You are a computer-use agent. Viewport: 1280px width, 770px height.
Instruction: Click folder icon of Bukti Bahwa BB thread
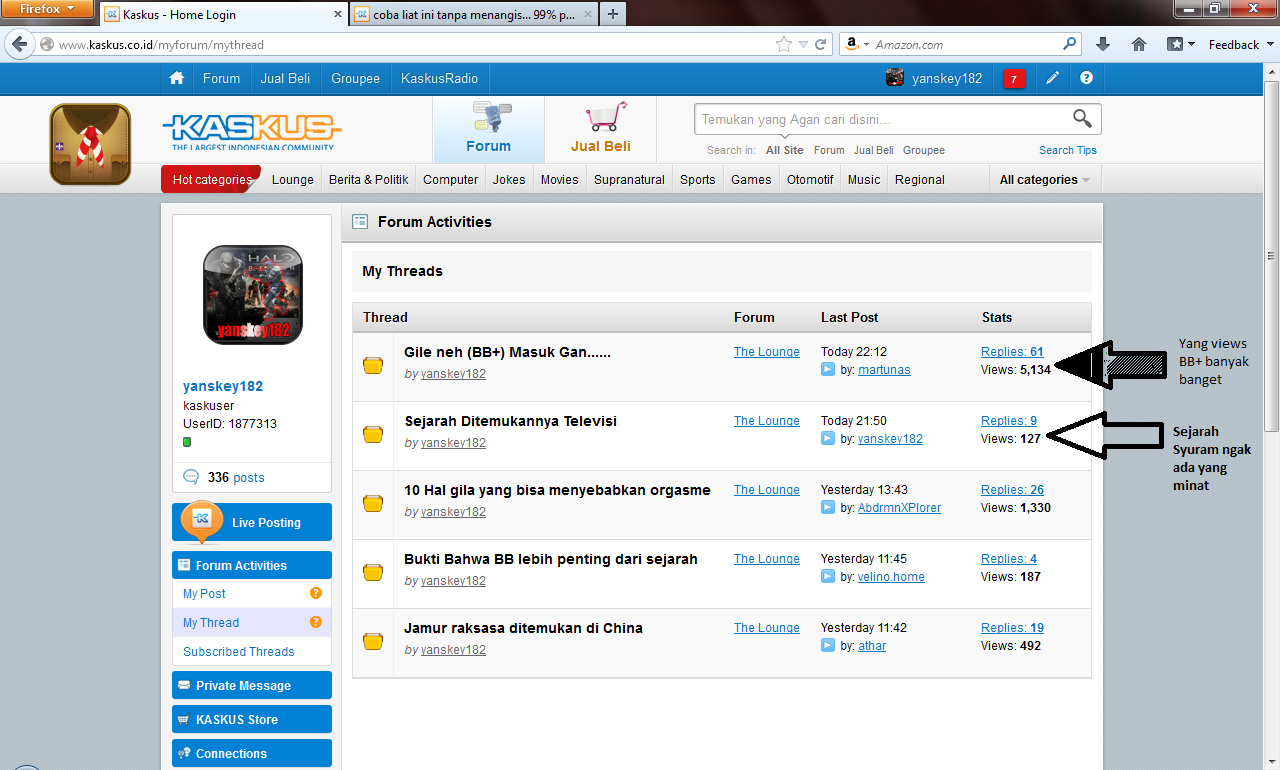[373, 572]
